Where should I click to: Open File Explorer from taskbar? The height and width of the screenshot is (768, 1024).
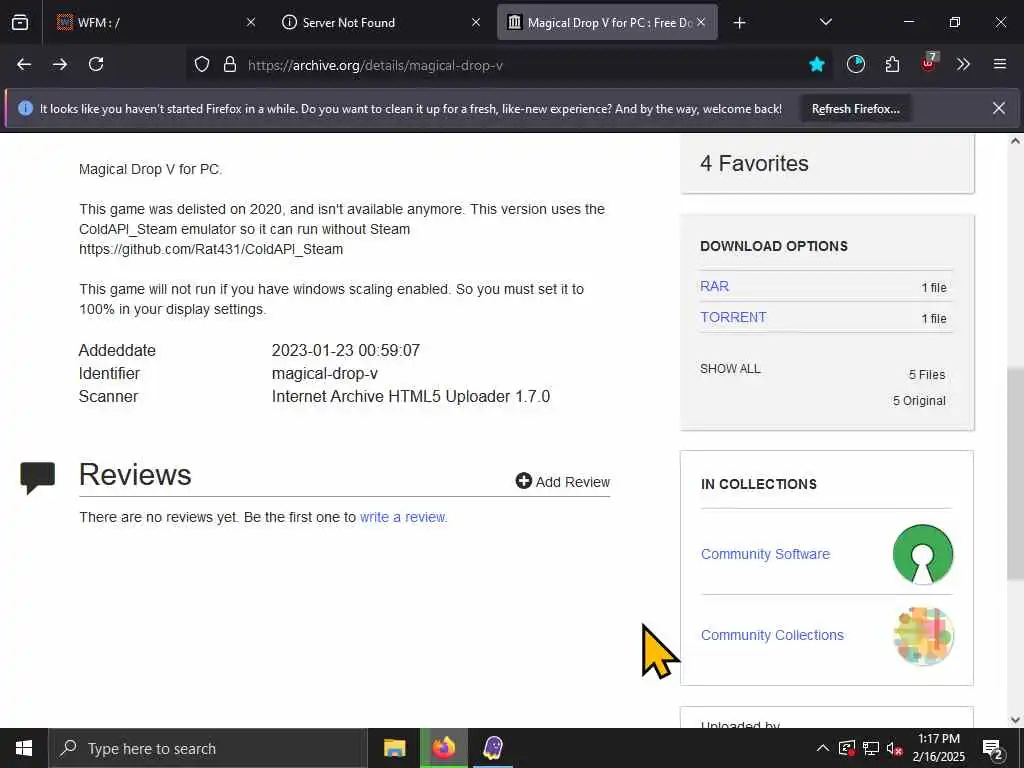coord(394,748)
